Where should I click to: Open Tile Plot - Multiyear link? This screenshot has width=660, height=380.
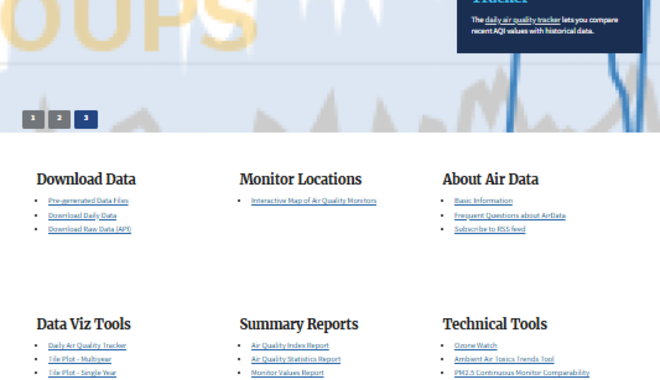pyautogui.click(x=80, y=359)
